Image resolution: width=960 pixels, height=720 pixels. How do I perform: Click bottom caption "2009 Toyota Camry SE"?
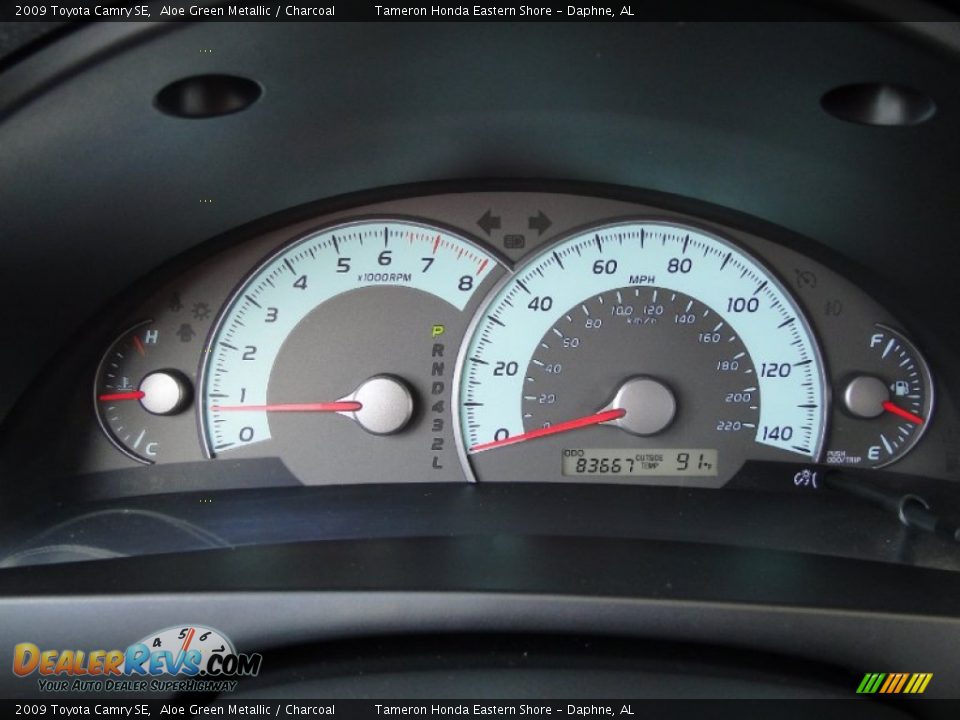(82, 710)
